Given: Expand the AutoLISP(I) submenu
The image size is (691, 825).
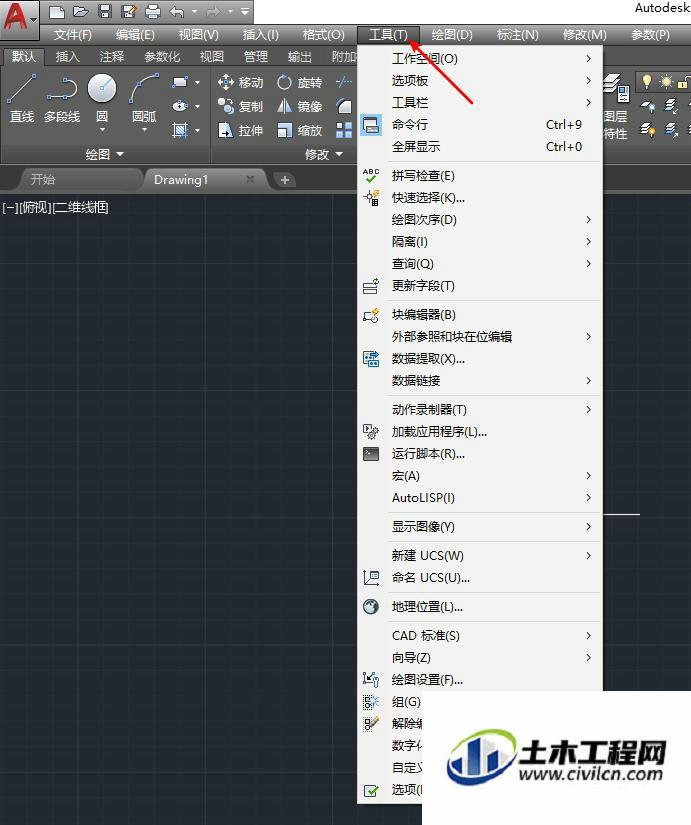Looking at the screenshot, I should click(480, 498).
